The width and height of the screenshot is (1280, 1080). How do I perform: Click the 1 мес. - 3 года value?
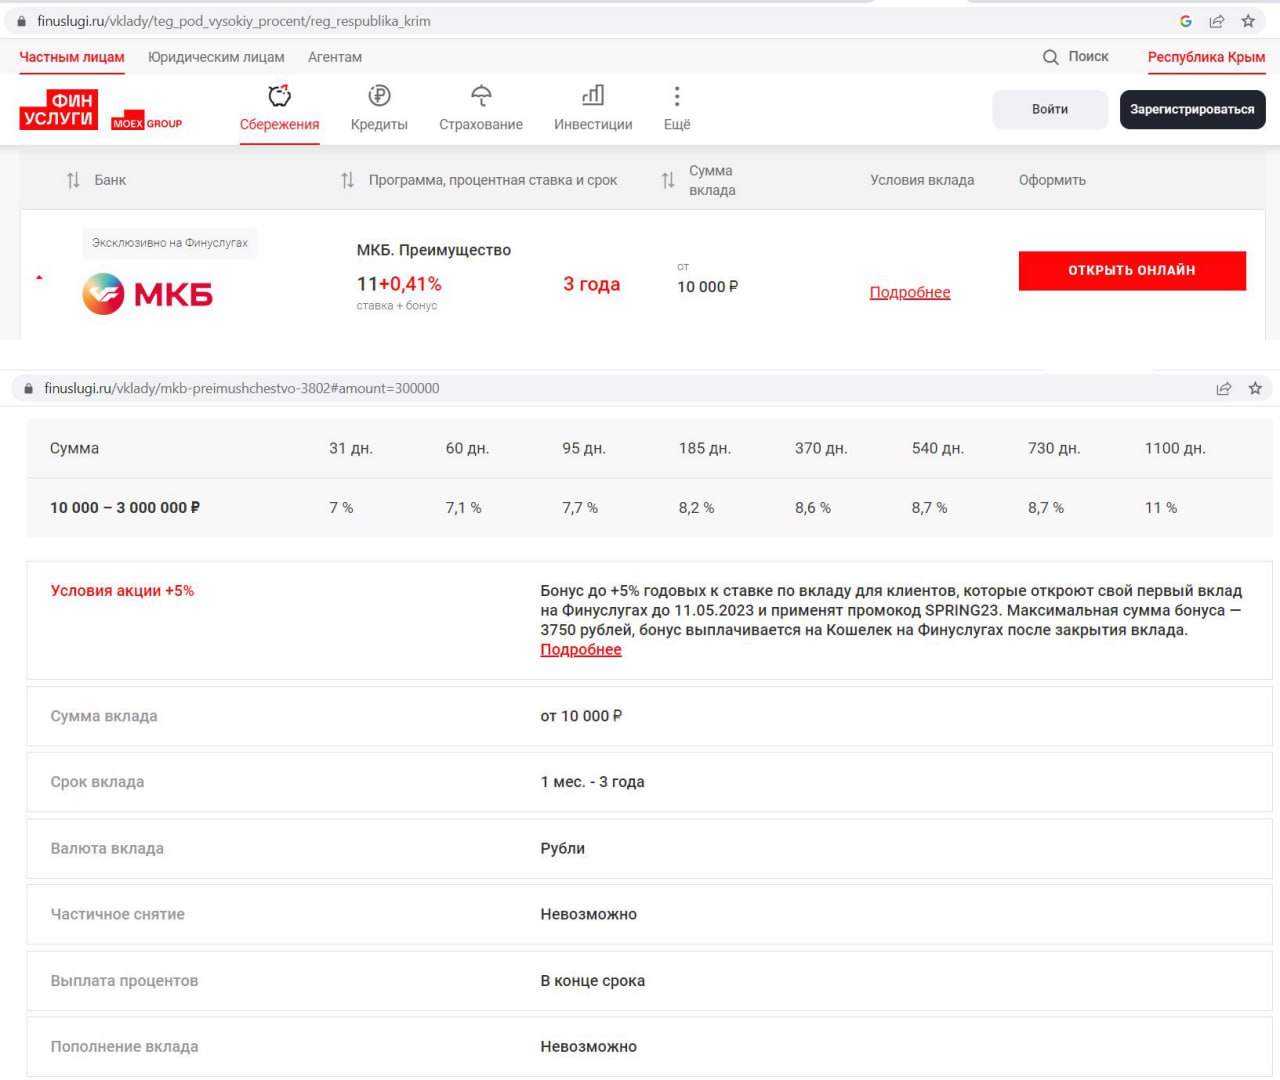point(593,782)
